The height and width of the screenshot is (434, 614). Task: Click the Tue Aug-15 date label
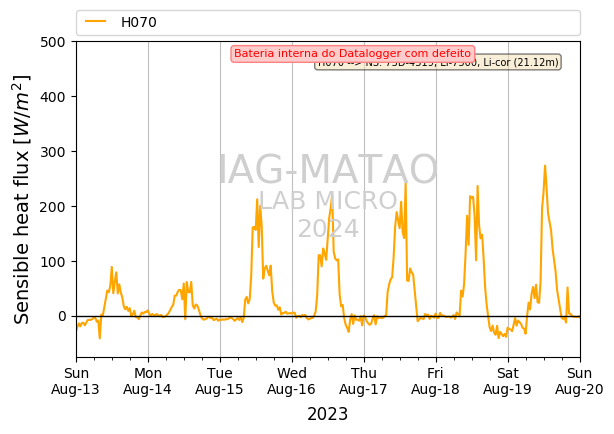[220, 381]
